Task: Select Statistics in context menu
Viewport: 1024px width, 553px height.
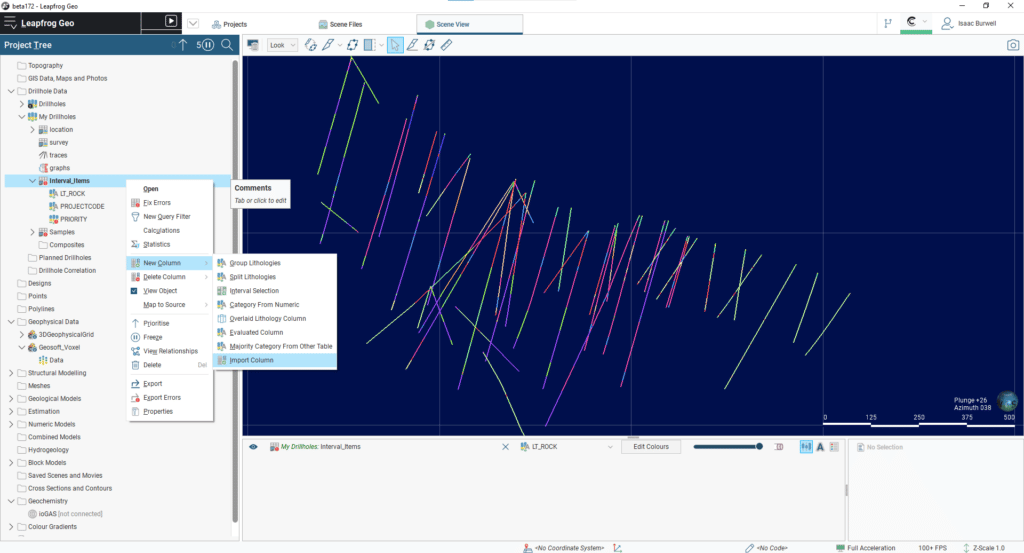Action: (x=156, y=244)
